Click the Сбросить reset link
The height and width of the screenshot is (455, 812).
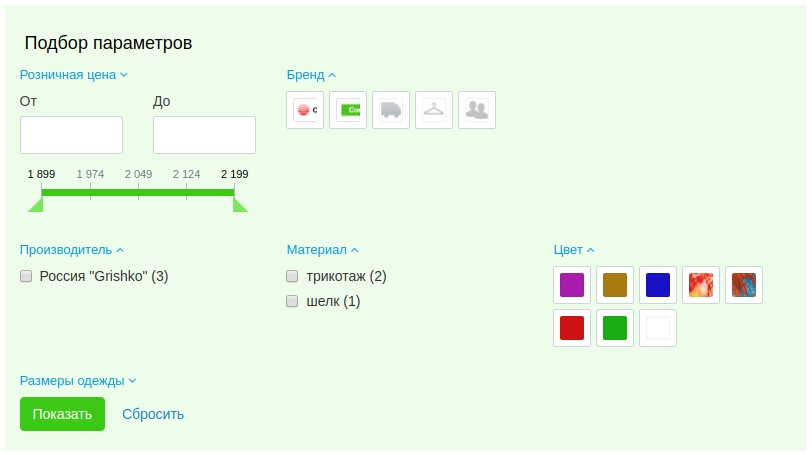pyautogui.click(x=153, y=414)
